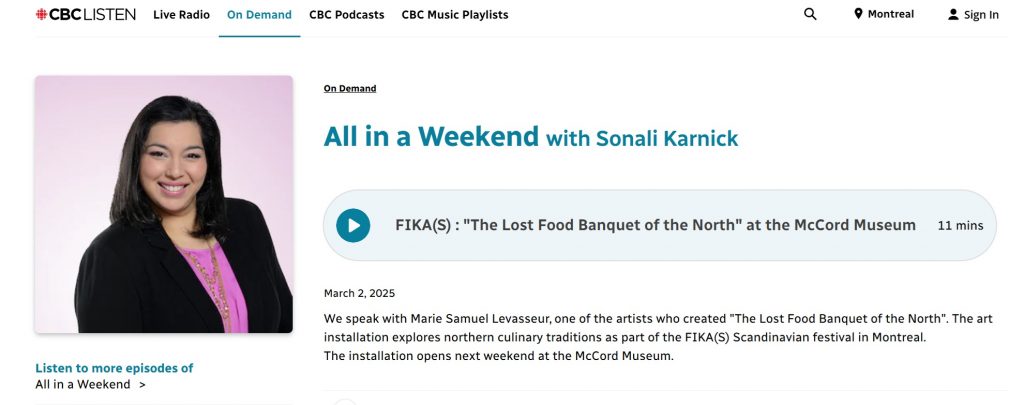Screen dimensions: 1024x405
Task: Click "with Sonali Karnick" in the heading
Action: (642, 139)
